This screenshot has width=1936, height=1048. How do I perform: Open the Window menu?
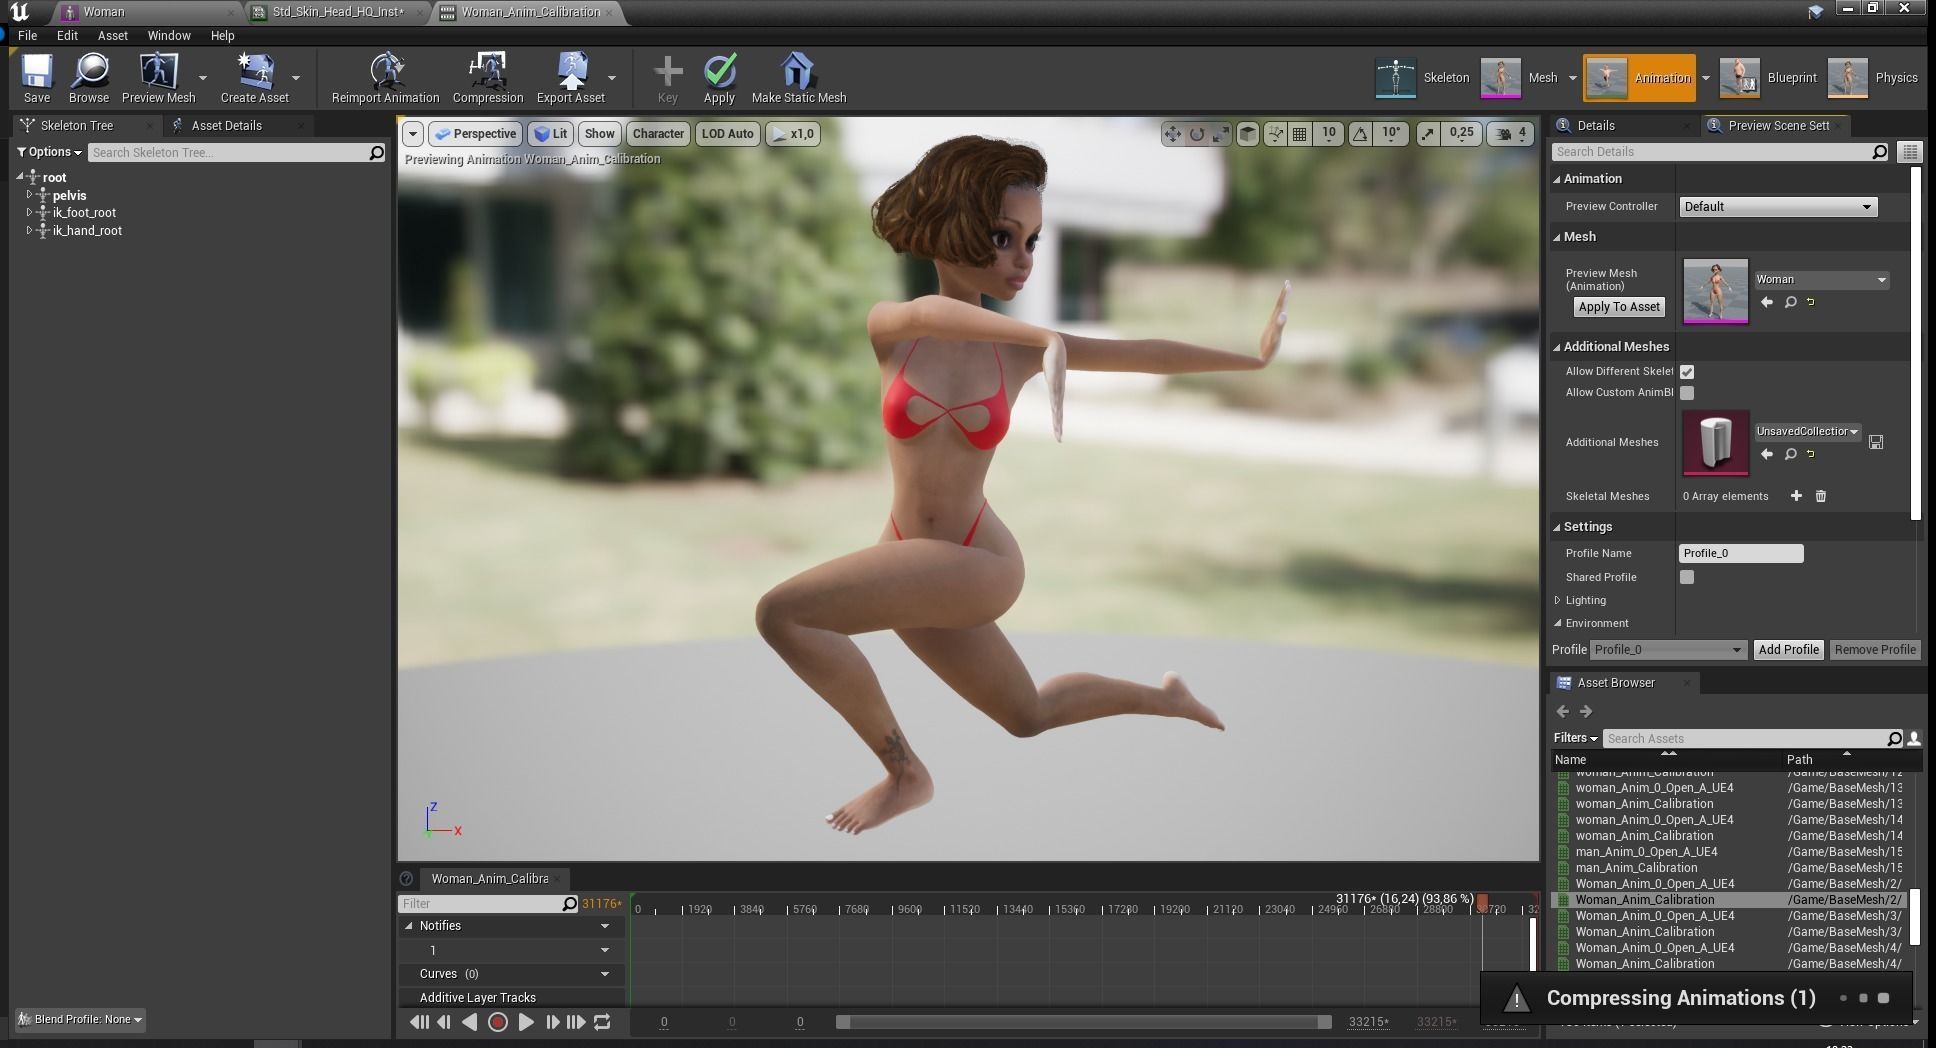point(169,35)
